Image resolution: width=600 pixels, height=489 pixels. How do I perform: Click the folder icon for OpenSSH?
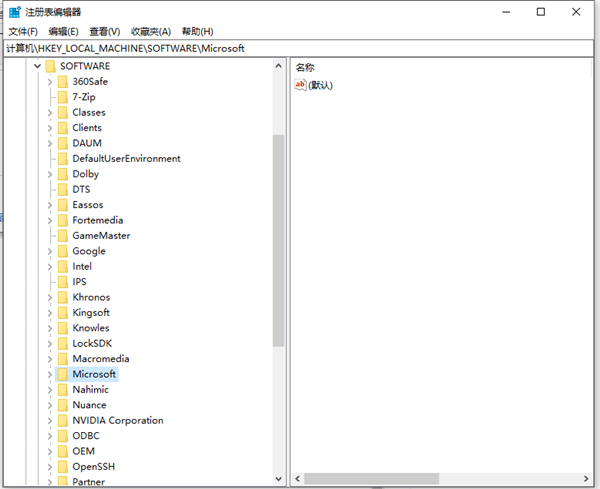62,466
